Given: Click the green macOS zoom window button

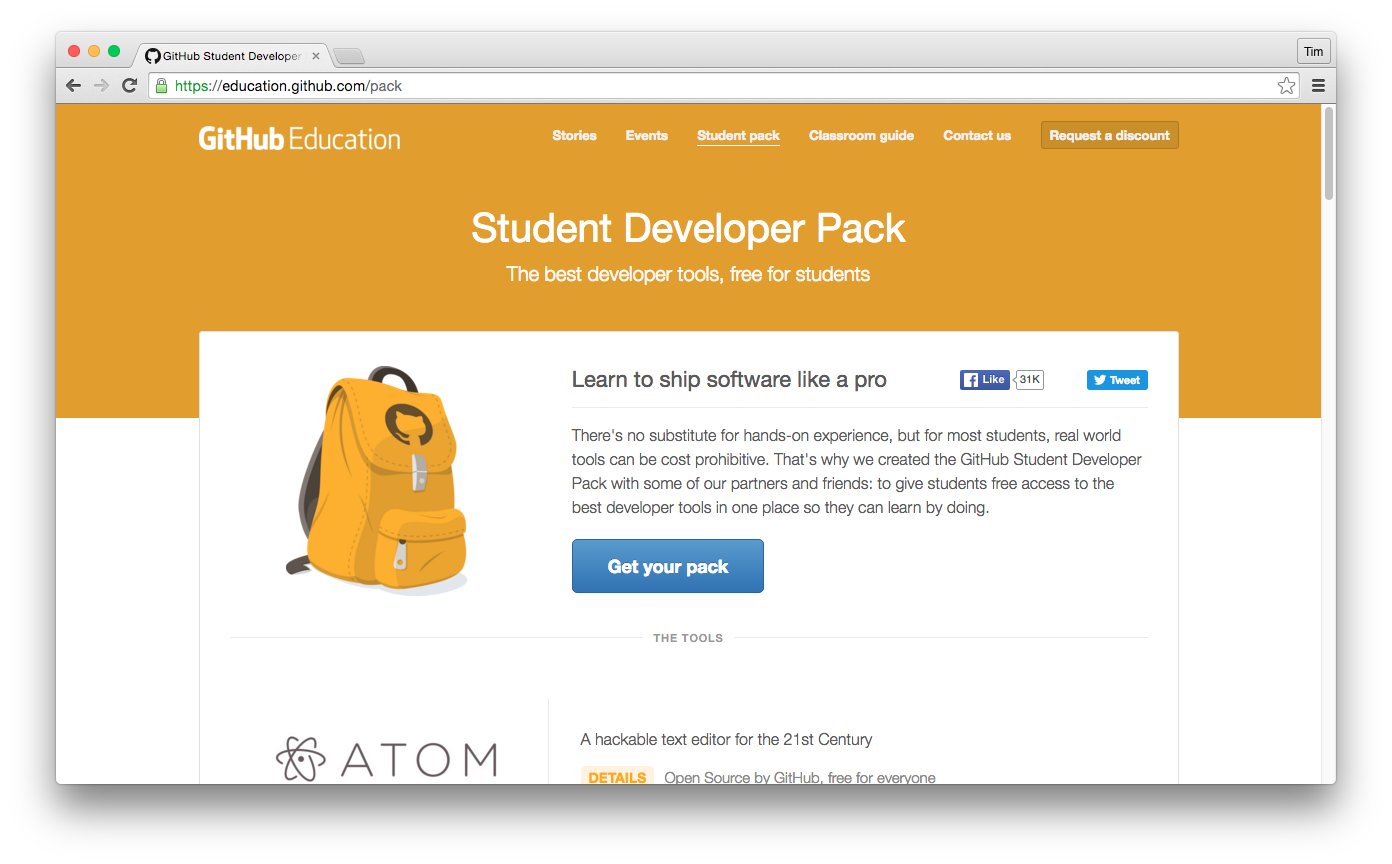Looking at the screenshot, I should coord(114,51).
